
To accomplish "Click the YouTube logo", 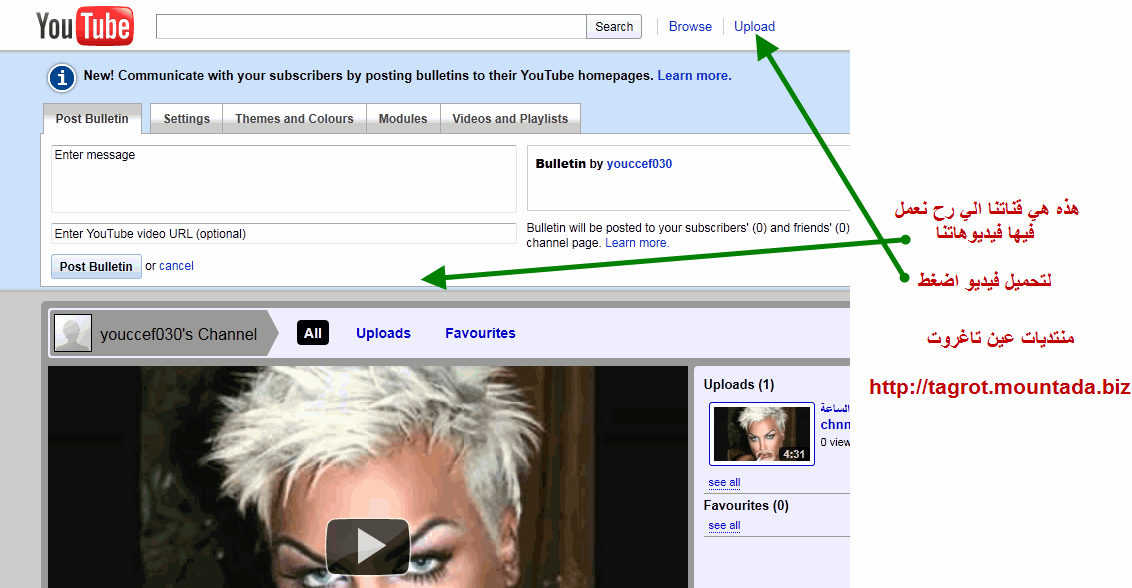I will point(84,26).
